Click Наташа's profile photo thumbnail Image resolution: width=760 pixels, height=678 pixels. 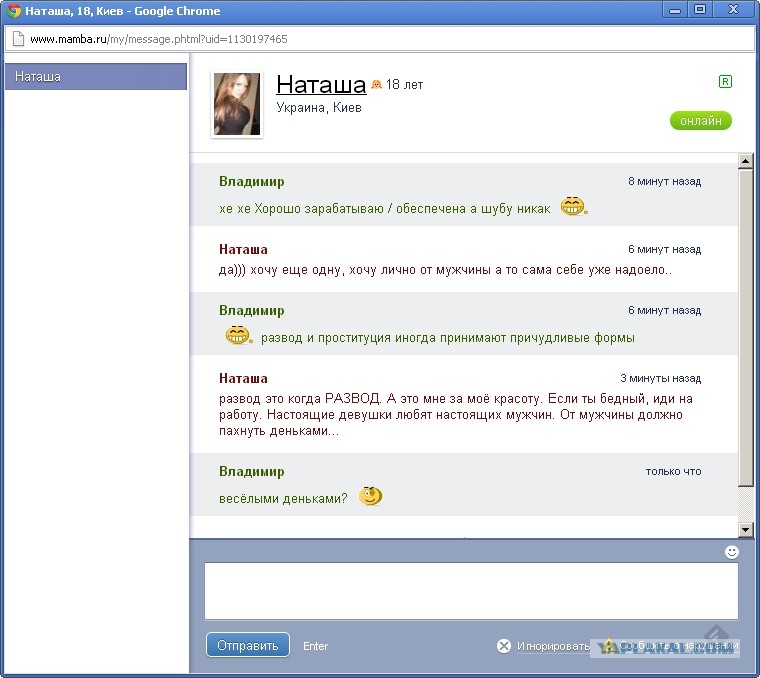pos(237,104)
